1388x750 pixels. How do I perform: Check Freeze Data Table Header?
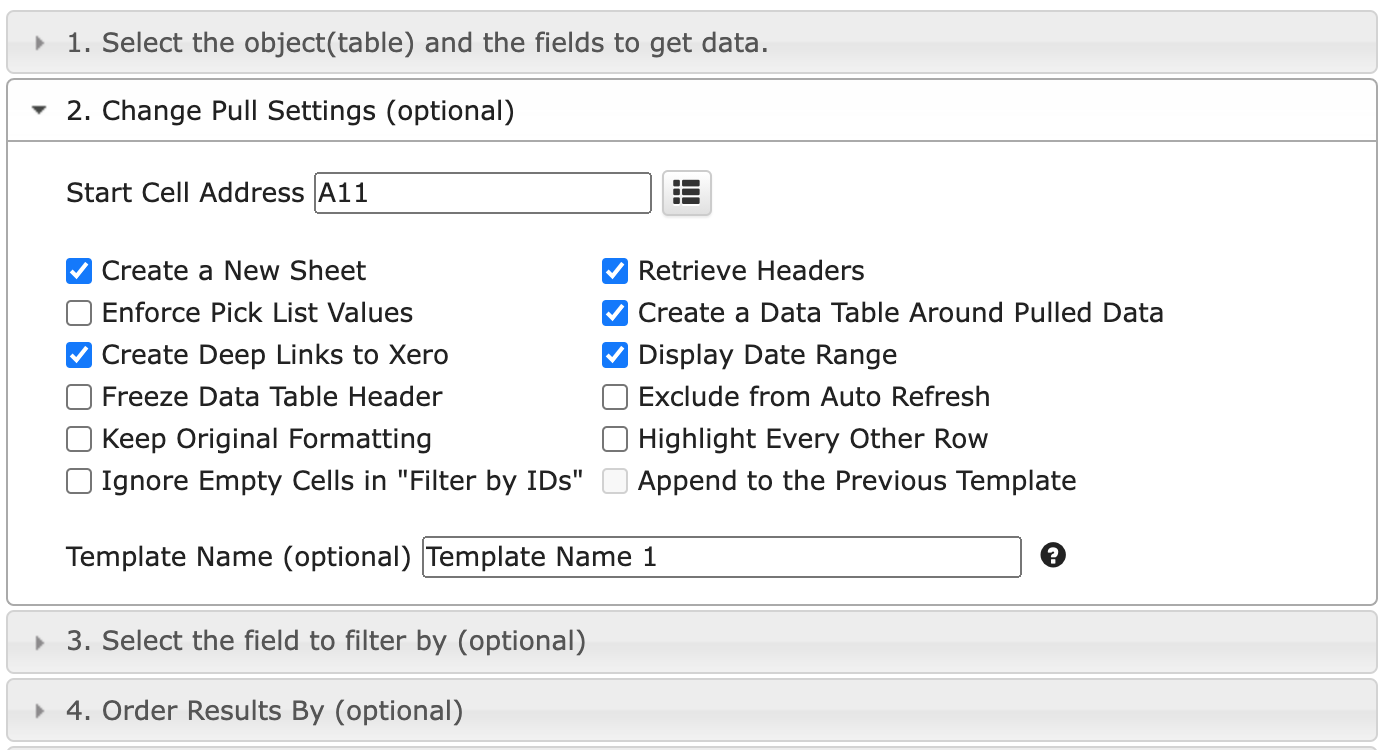tap(79, 398)
